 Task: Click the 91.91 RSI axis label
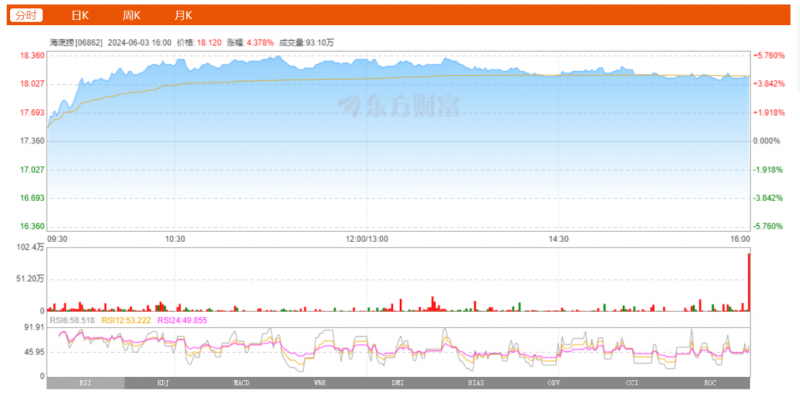(x=34, y=328)
